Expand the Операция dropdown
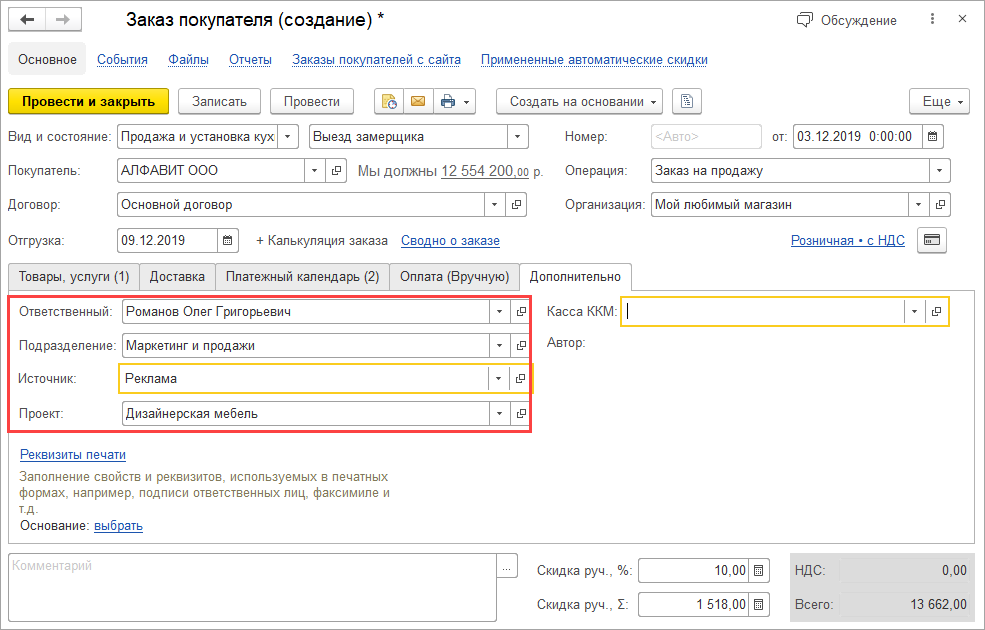 point(940,170)
